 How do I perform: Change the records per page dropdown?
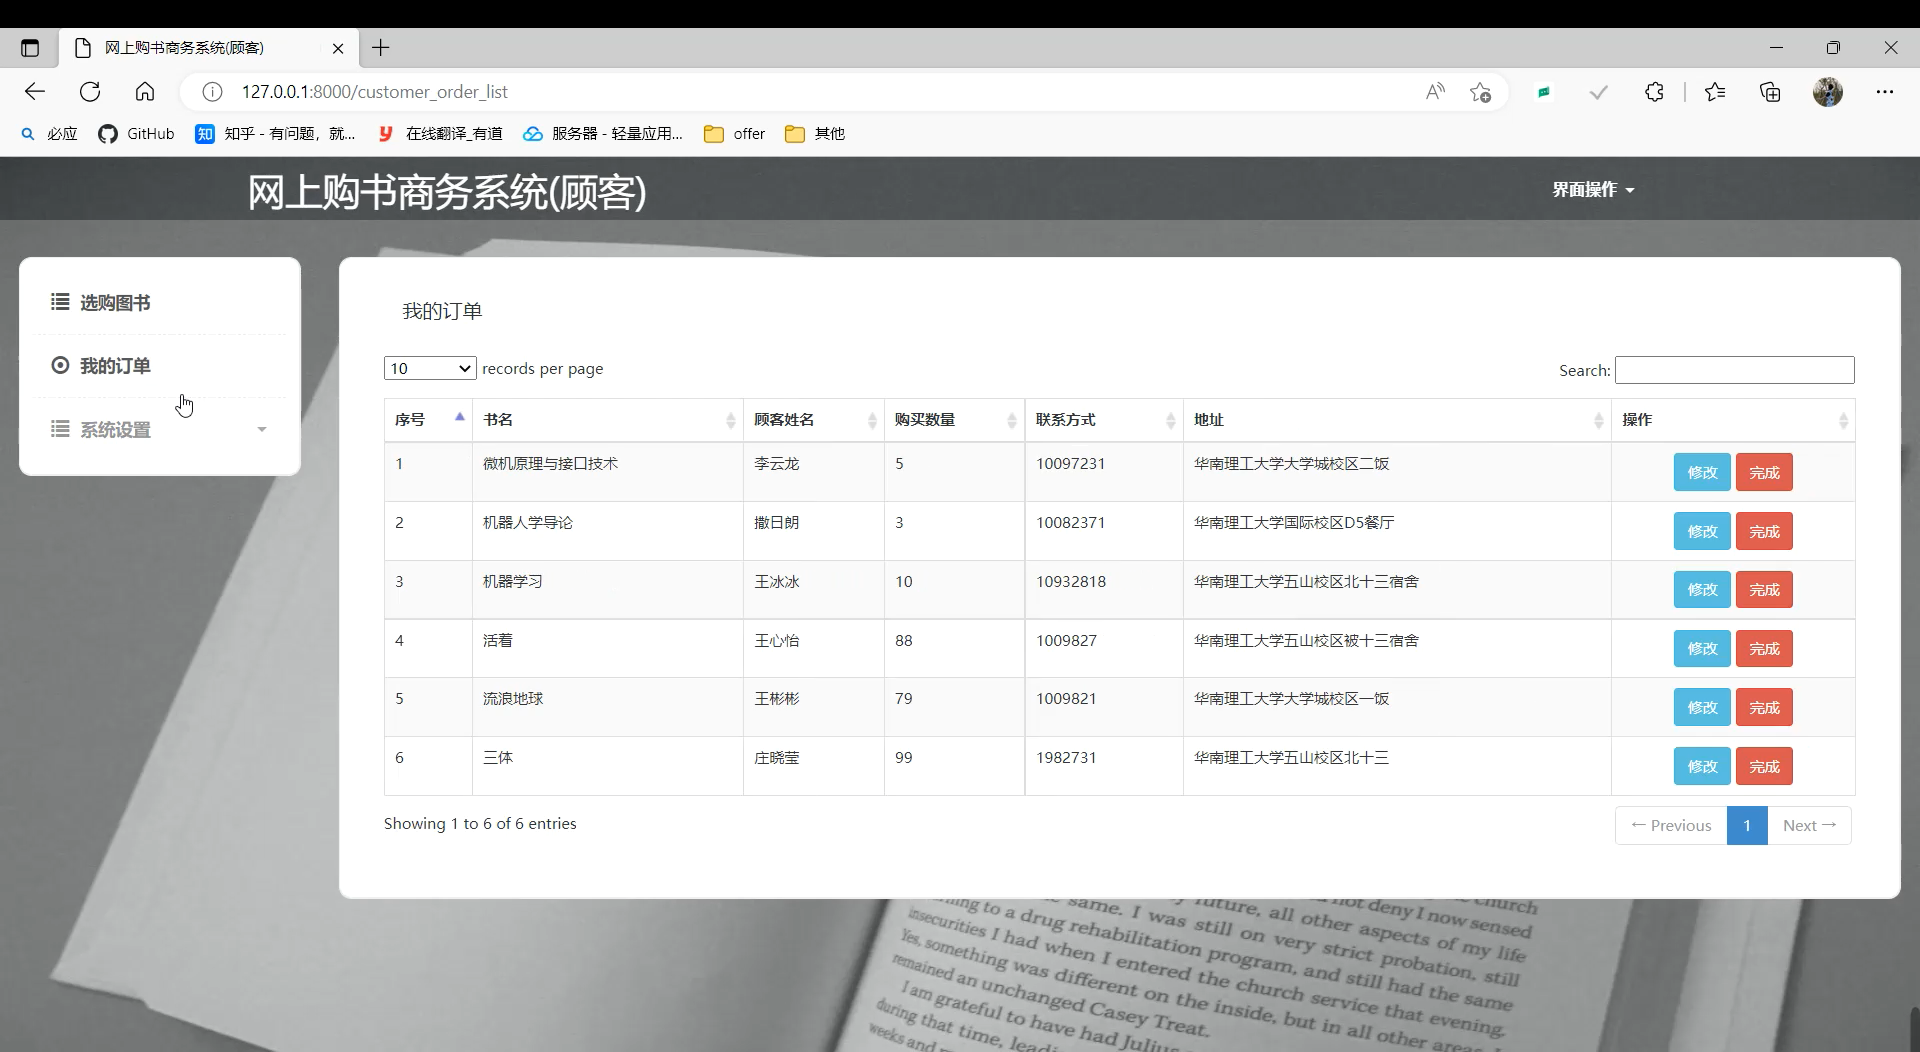point(430,369)
